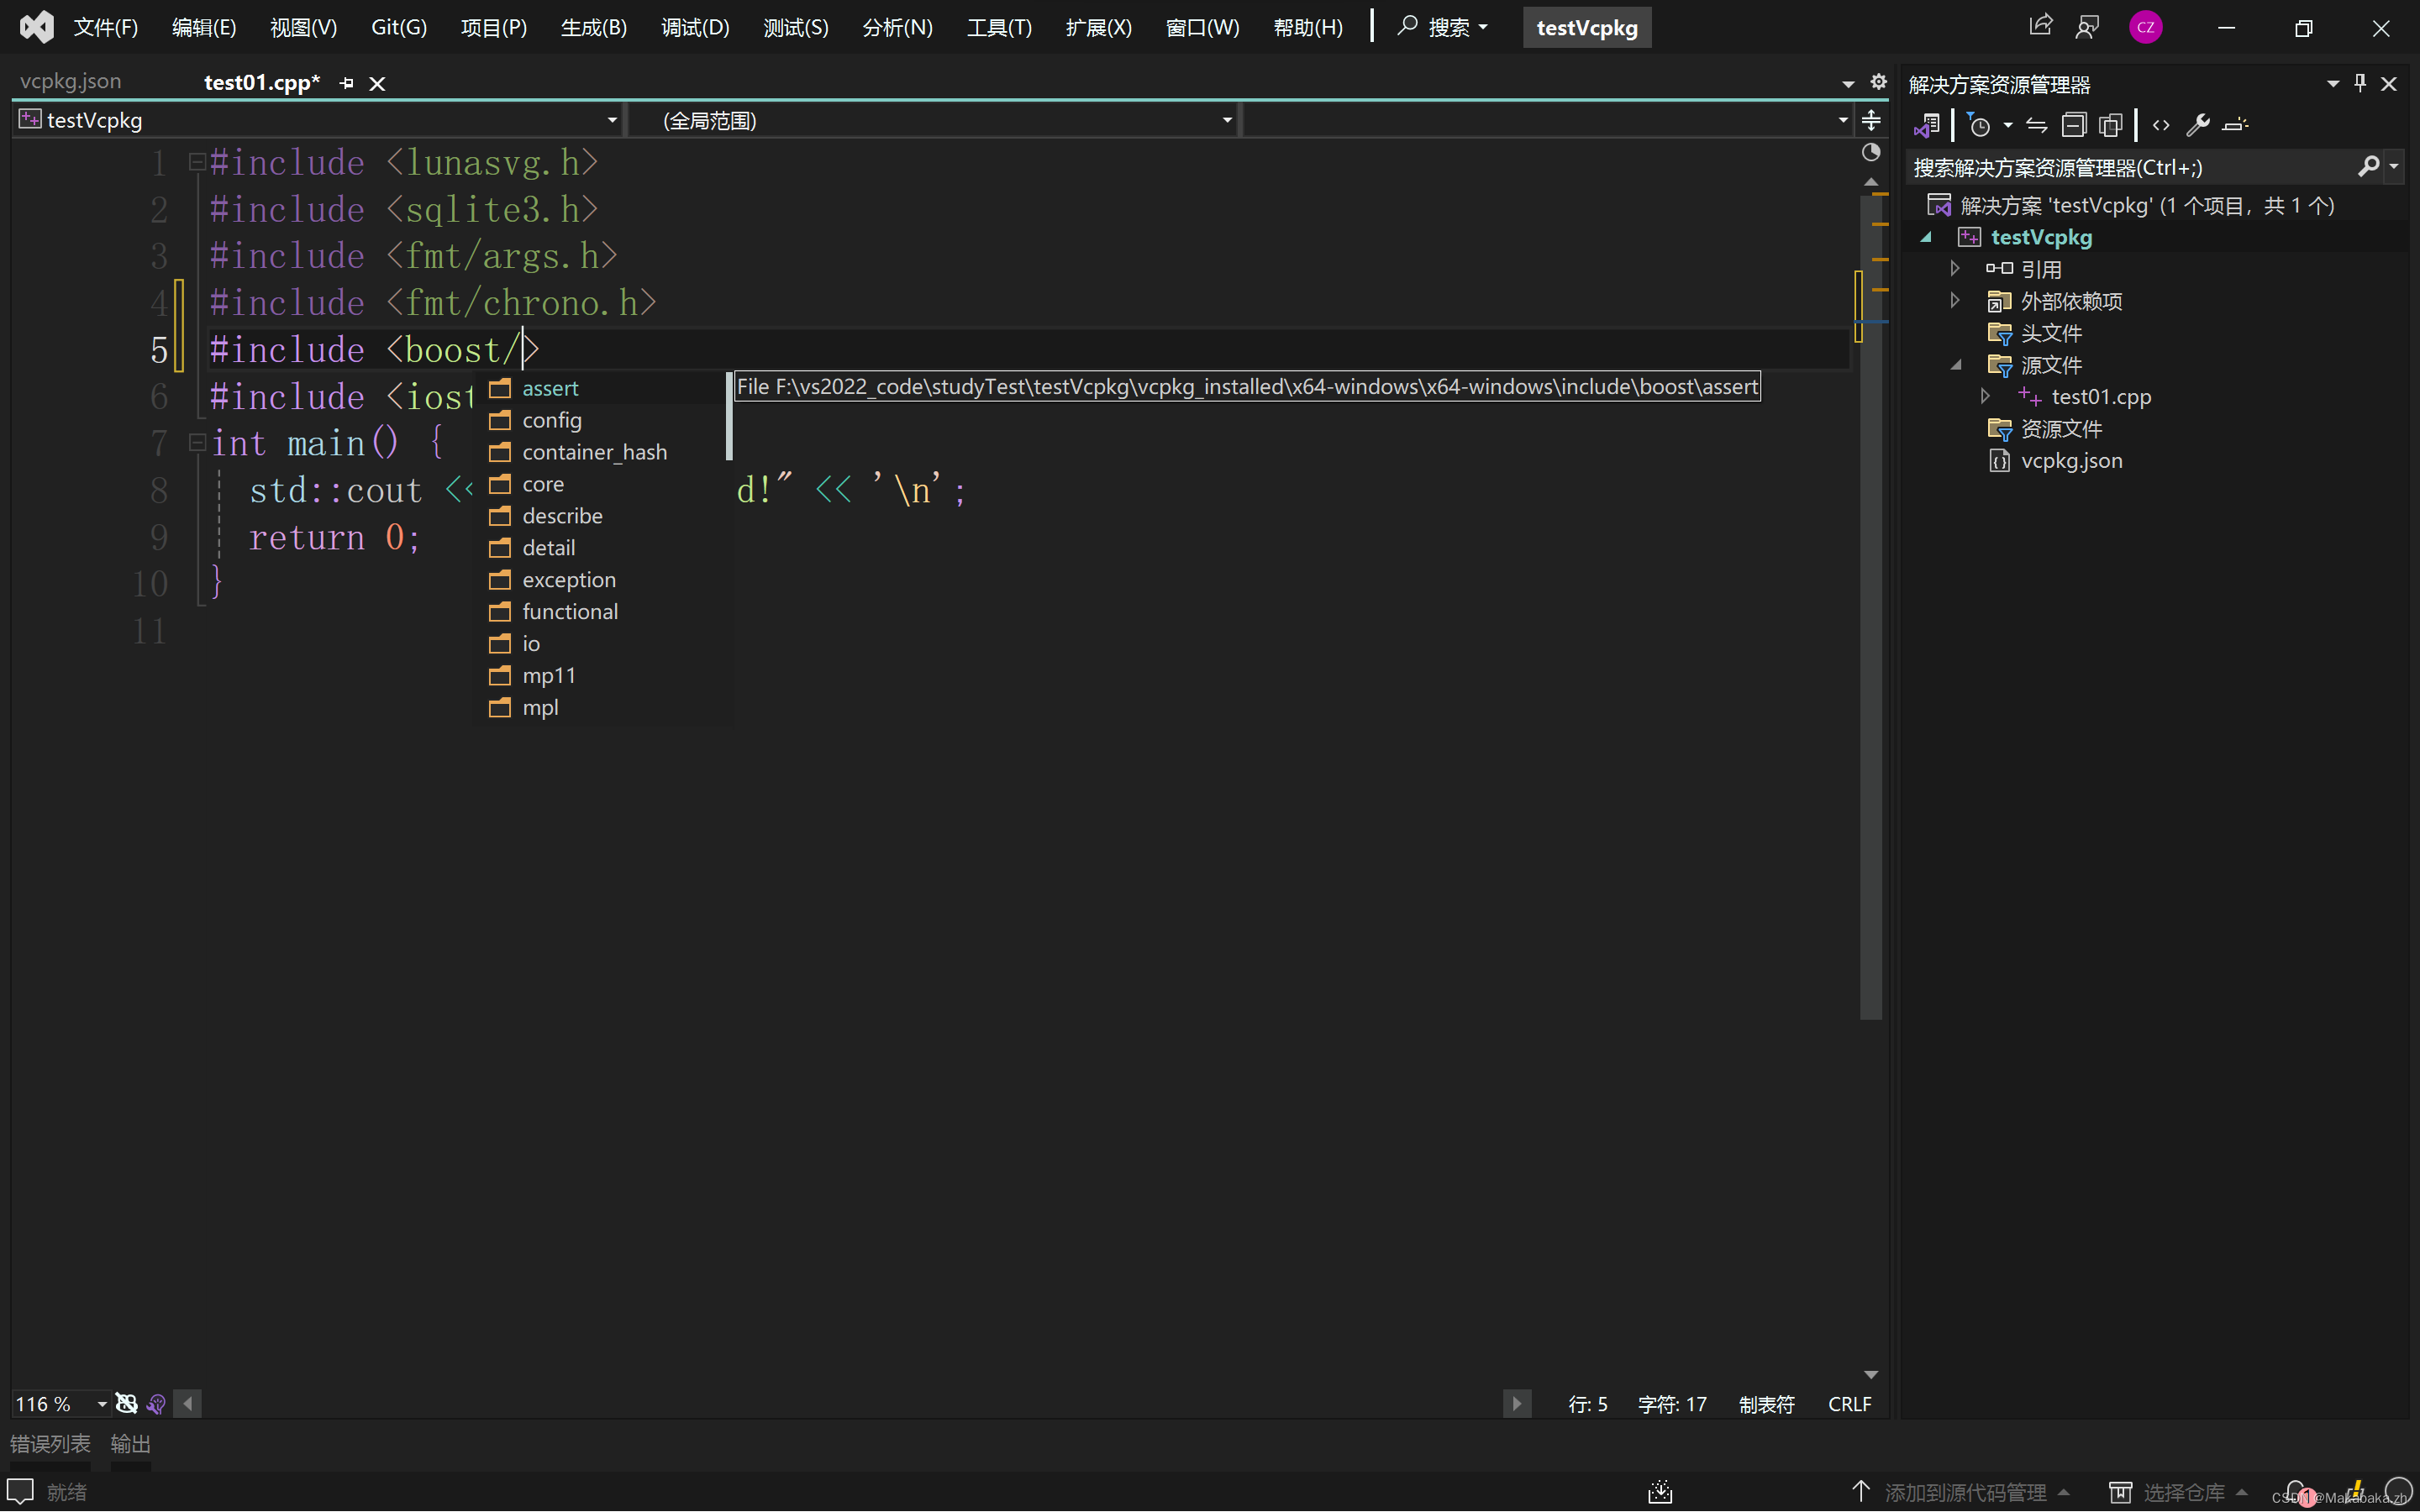Select 'core' from autocomplete list
The width and height of the screenshot is (2420, 1512).
pos(542,482)
